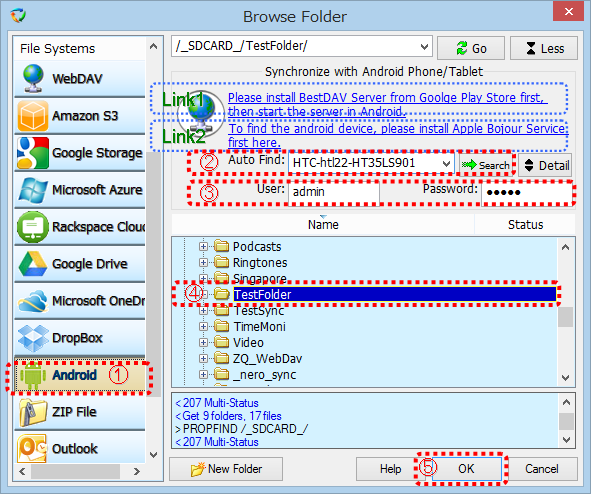
Task: Open Help
Action: coord(390,469)
